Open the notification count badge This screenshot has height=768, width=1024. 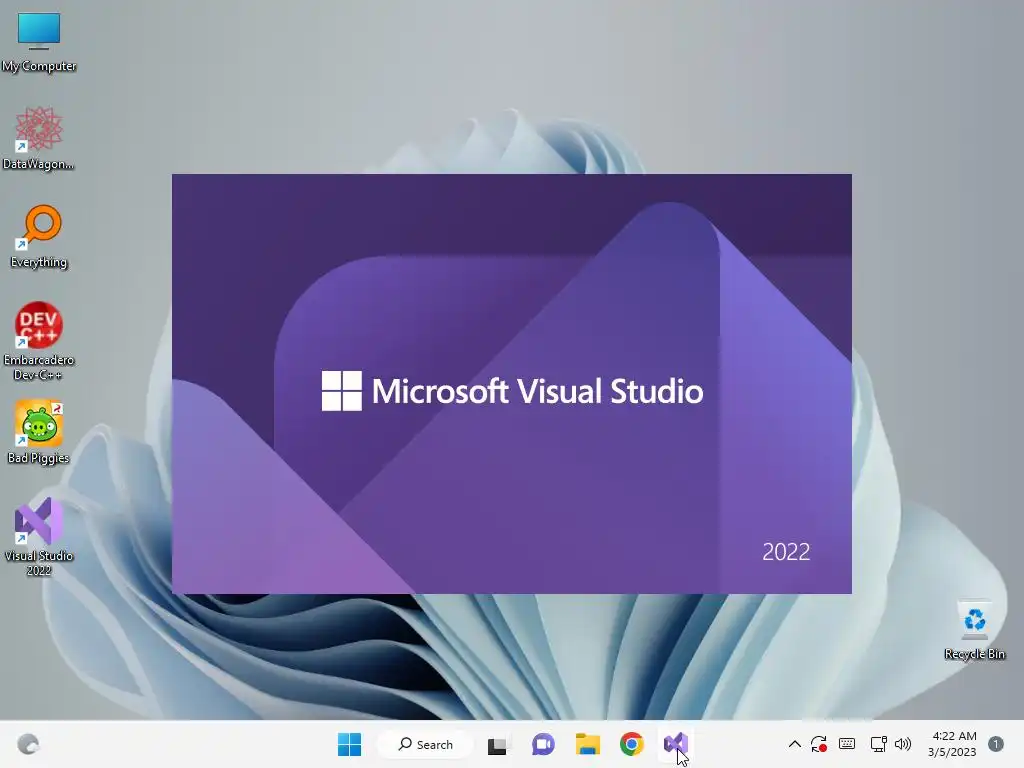pyautogui.click(x=996, y=744)
